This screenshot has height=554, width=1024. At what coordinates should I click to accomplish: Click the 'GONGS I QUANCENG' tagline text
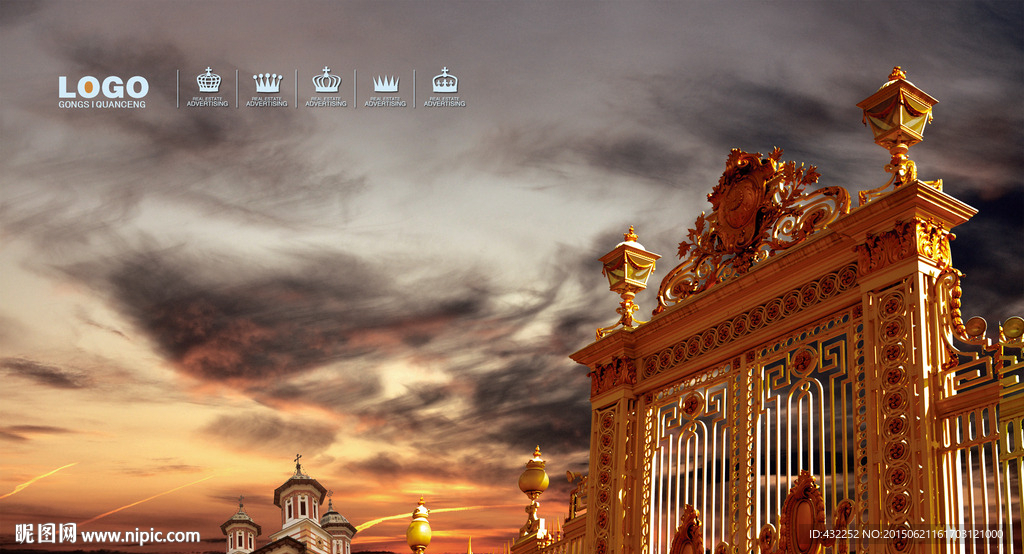(x=102, y=105)
